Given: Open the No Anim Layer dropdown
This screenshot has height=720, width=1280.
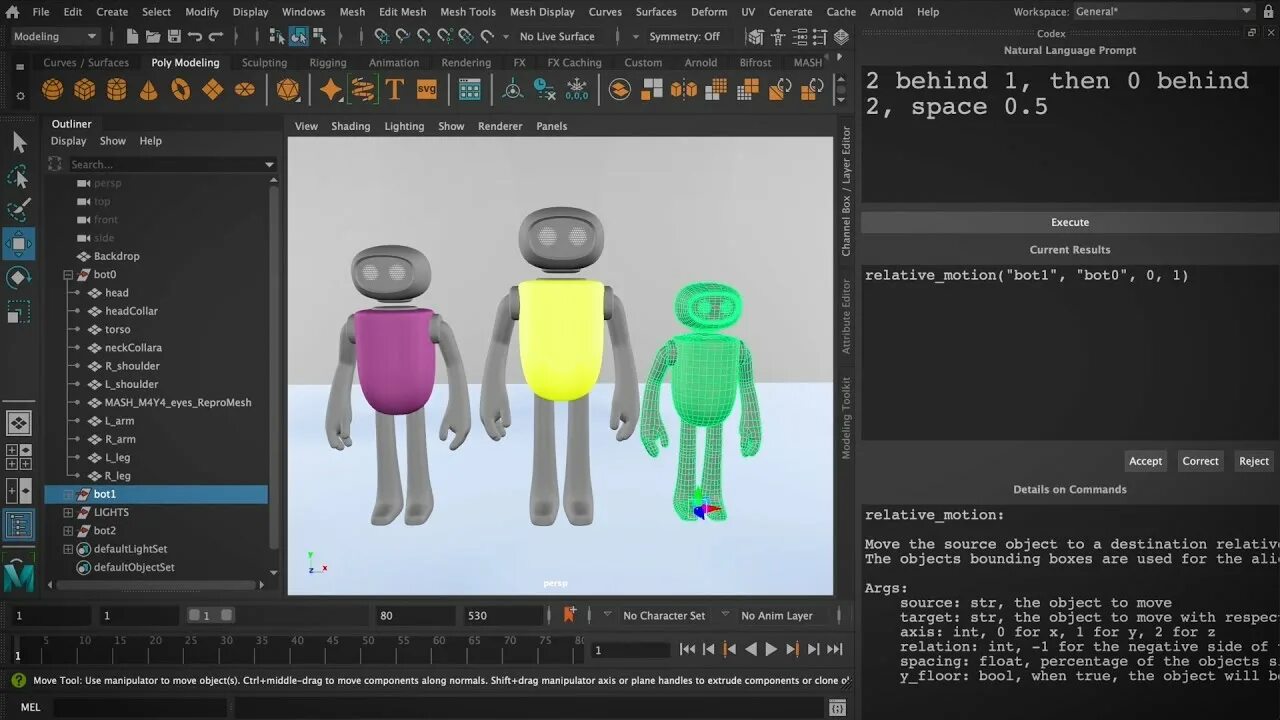Looking at the screenshot, I should [x=777, y=615].
